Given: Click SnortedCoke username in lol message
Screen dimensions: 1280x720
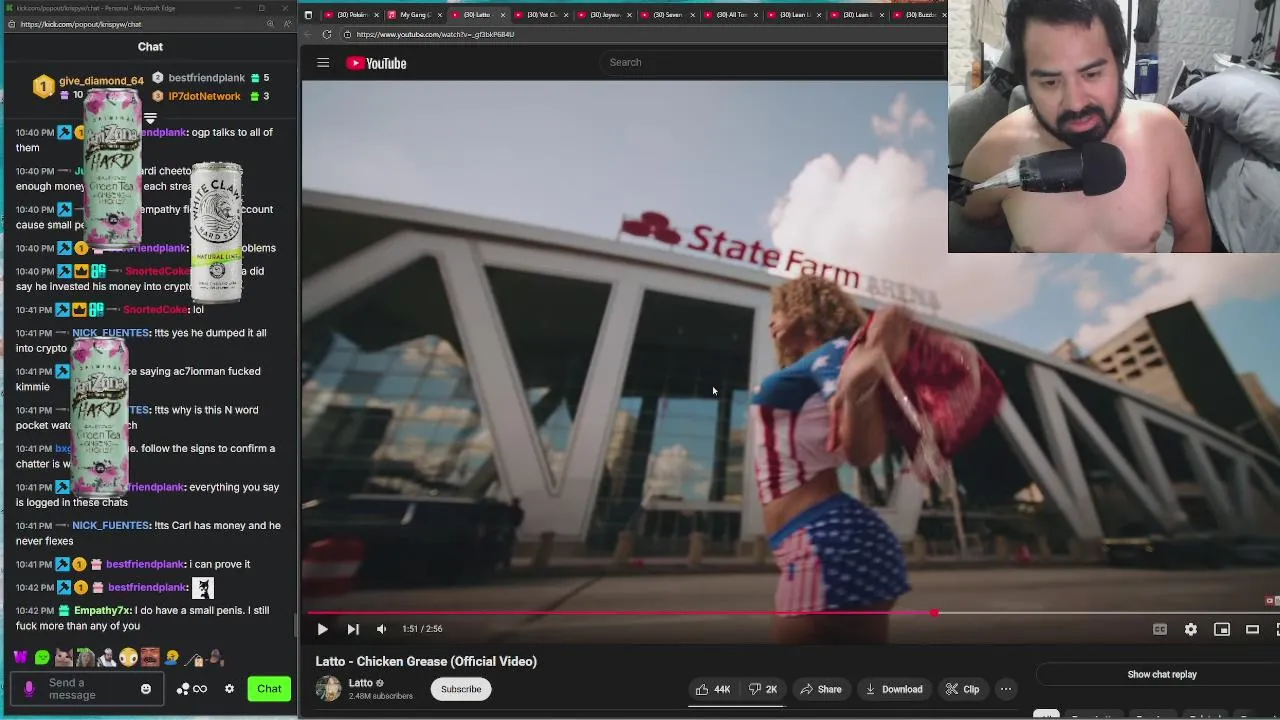Looking at the screenshot, I should coord(155,310).
